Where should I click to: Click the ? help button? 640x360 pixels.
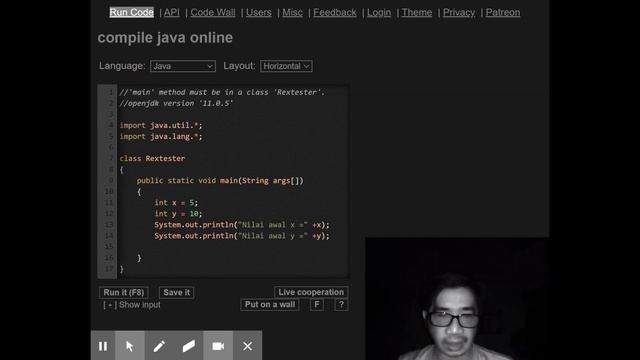[x=341, y=304]
